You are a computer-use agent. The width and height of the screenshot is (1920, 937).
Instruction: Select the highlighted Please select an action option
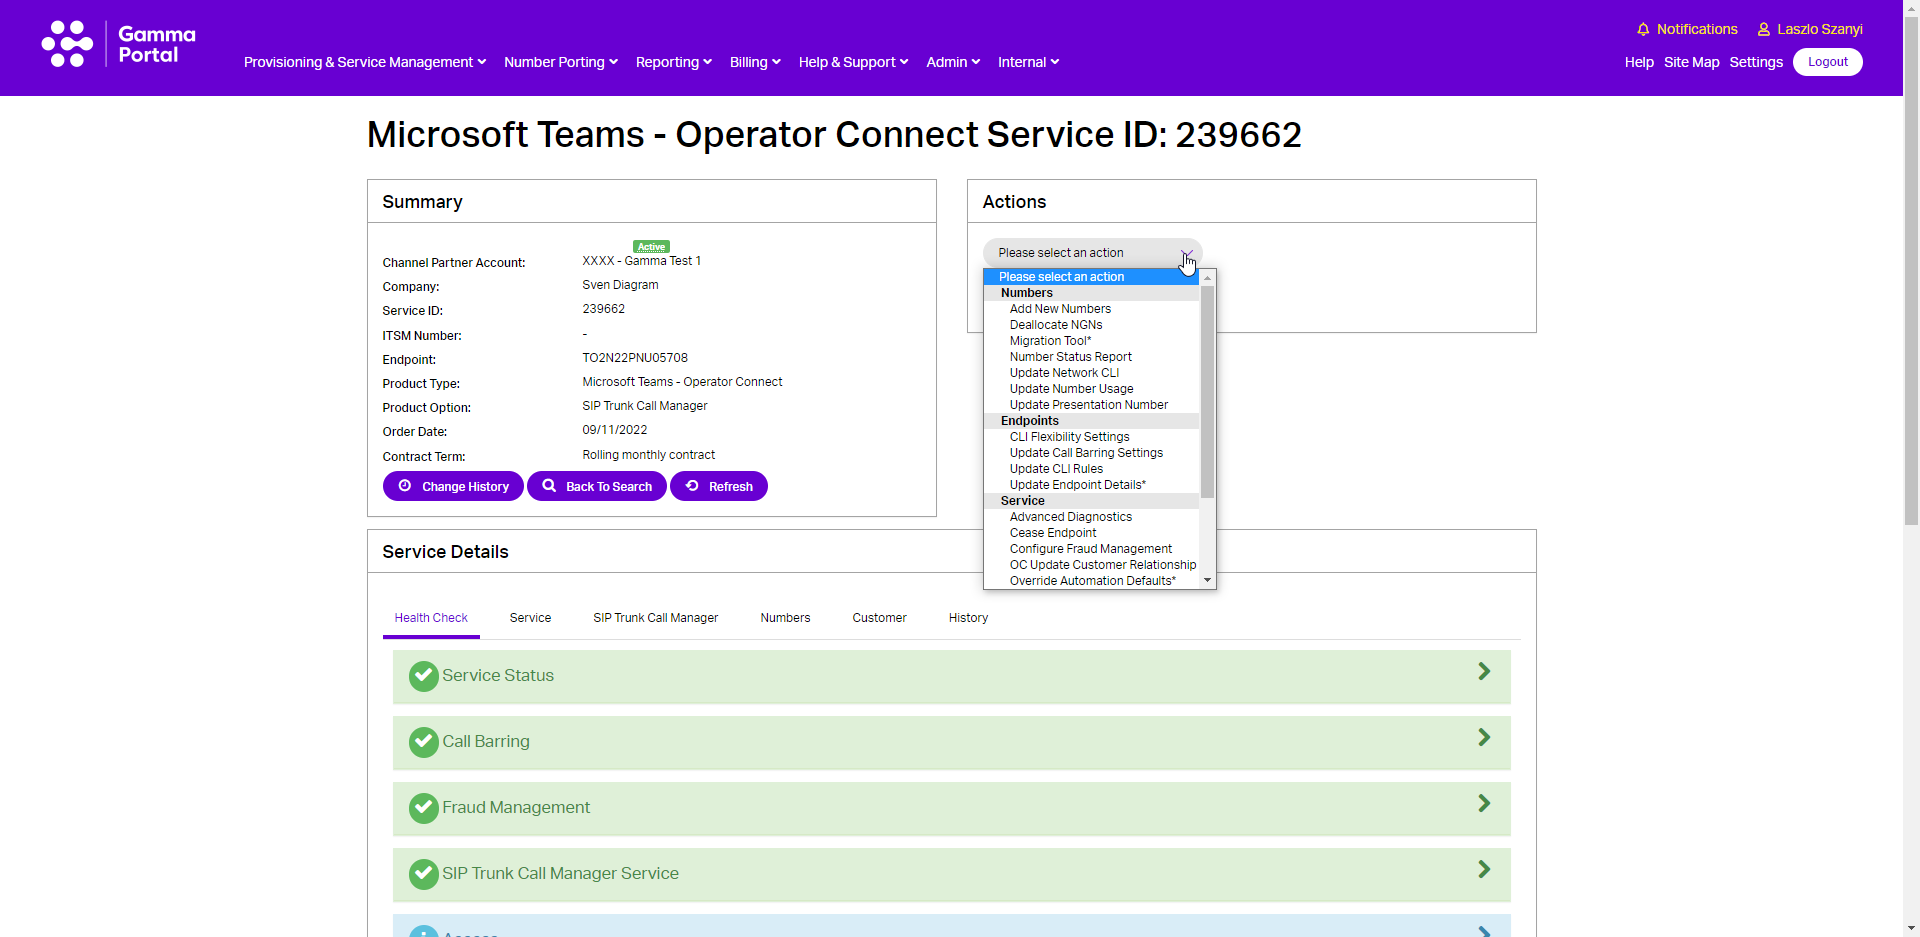click(1091, 277)
